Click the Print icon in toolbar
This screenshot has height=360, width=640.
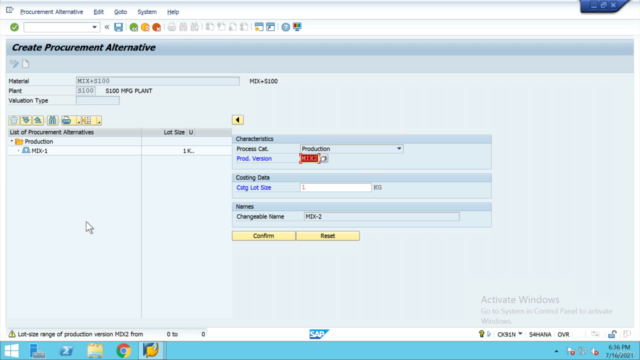[172, 27]
